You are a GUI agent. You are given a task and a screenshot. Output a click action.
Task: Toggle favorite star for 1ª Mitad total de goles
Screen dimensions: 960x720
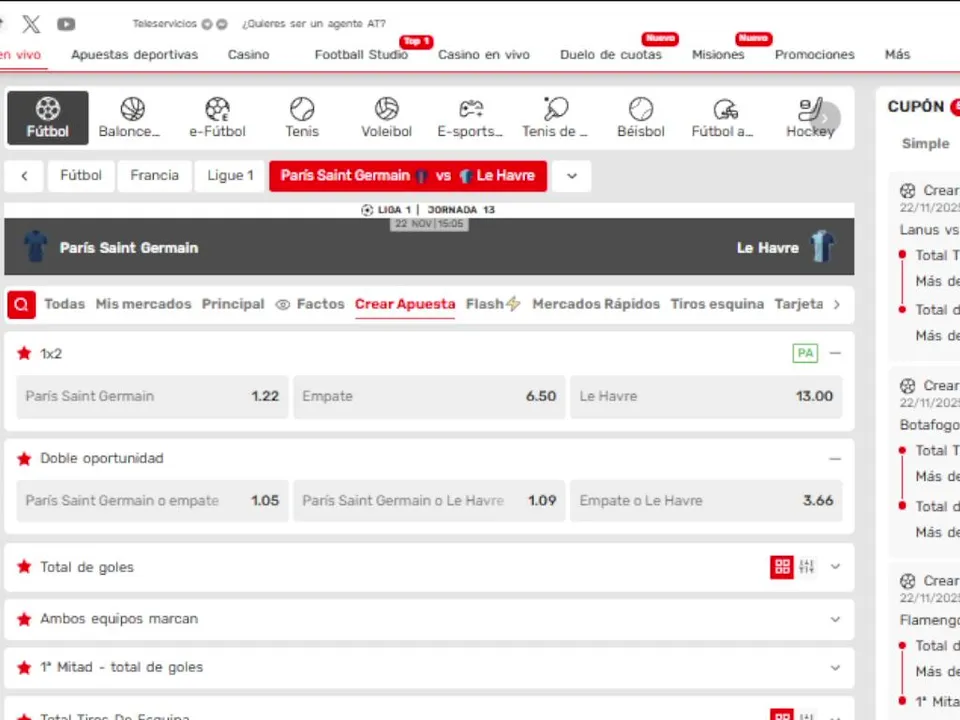(24, 667)
